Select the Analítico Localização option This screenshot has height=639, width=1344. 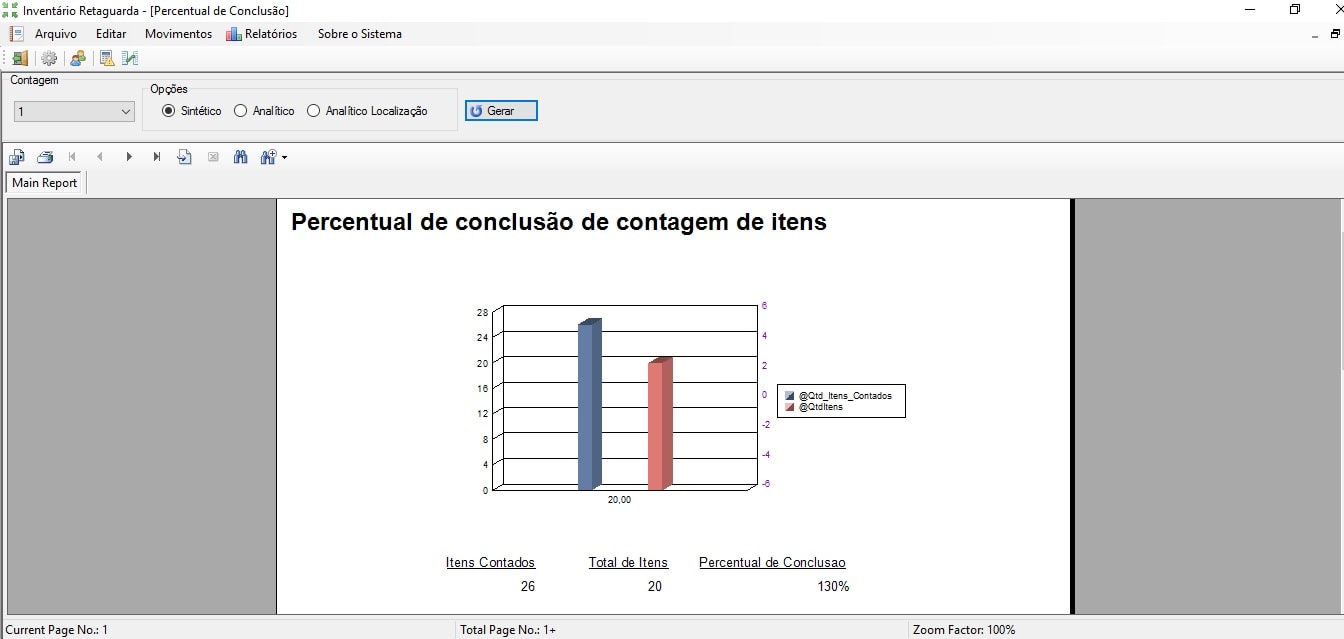click(367, 111)
